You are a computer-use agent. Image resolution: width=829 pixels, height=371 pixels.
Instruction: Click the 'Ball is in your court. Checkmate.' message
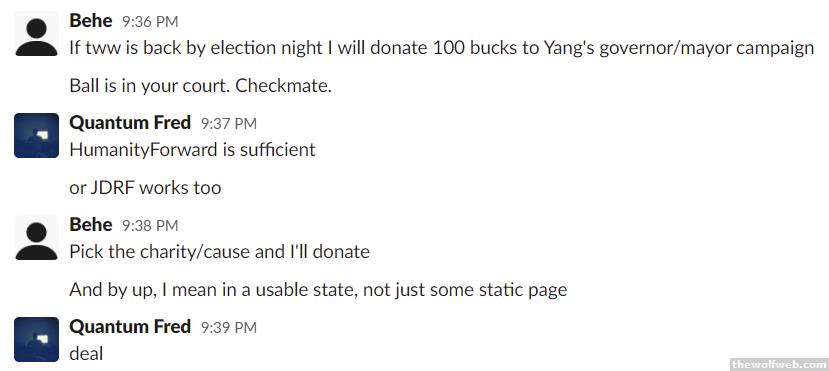click(200, 86)
